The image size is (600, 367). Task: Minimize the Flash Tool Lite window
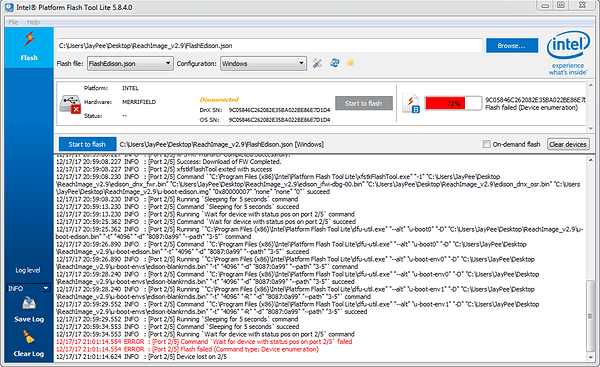point(546,5)
